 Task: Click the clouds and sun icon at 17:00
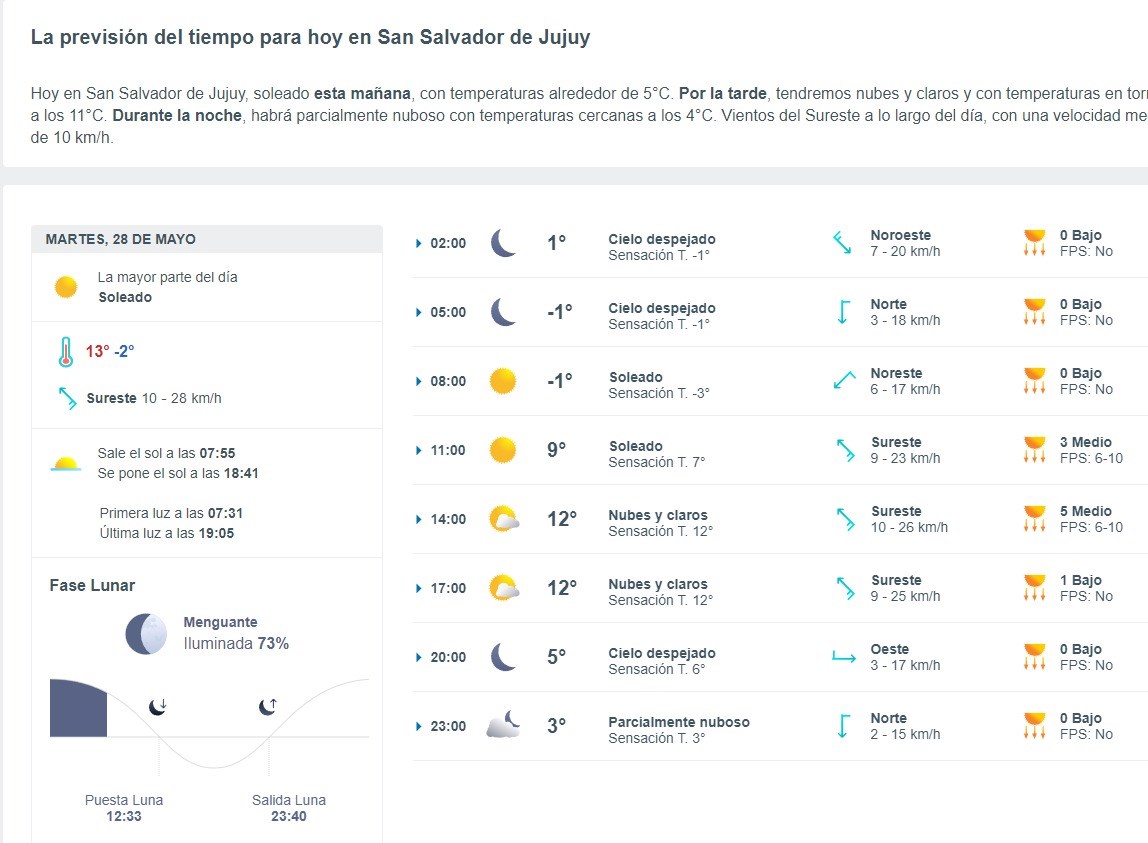503,587
